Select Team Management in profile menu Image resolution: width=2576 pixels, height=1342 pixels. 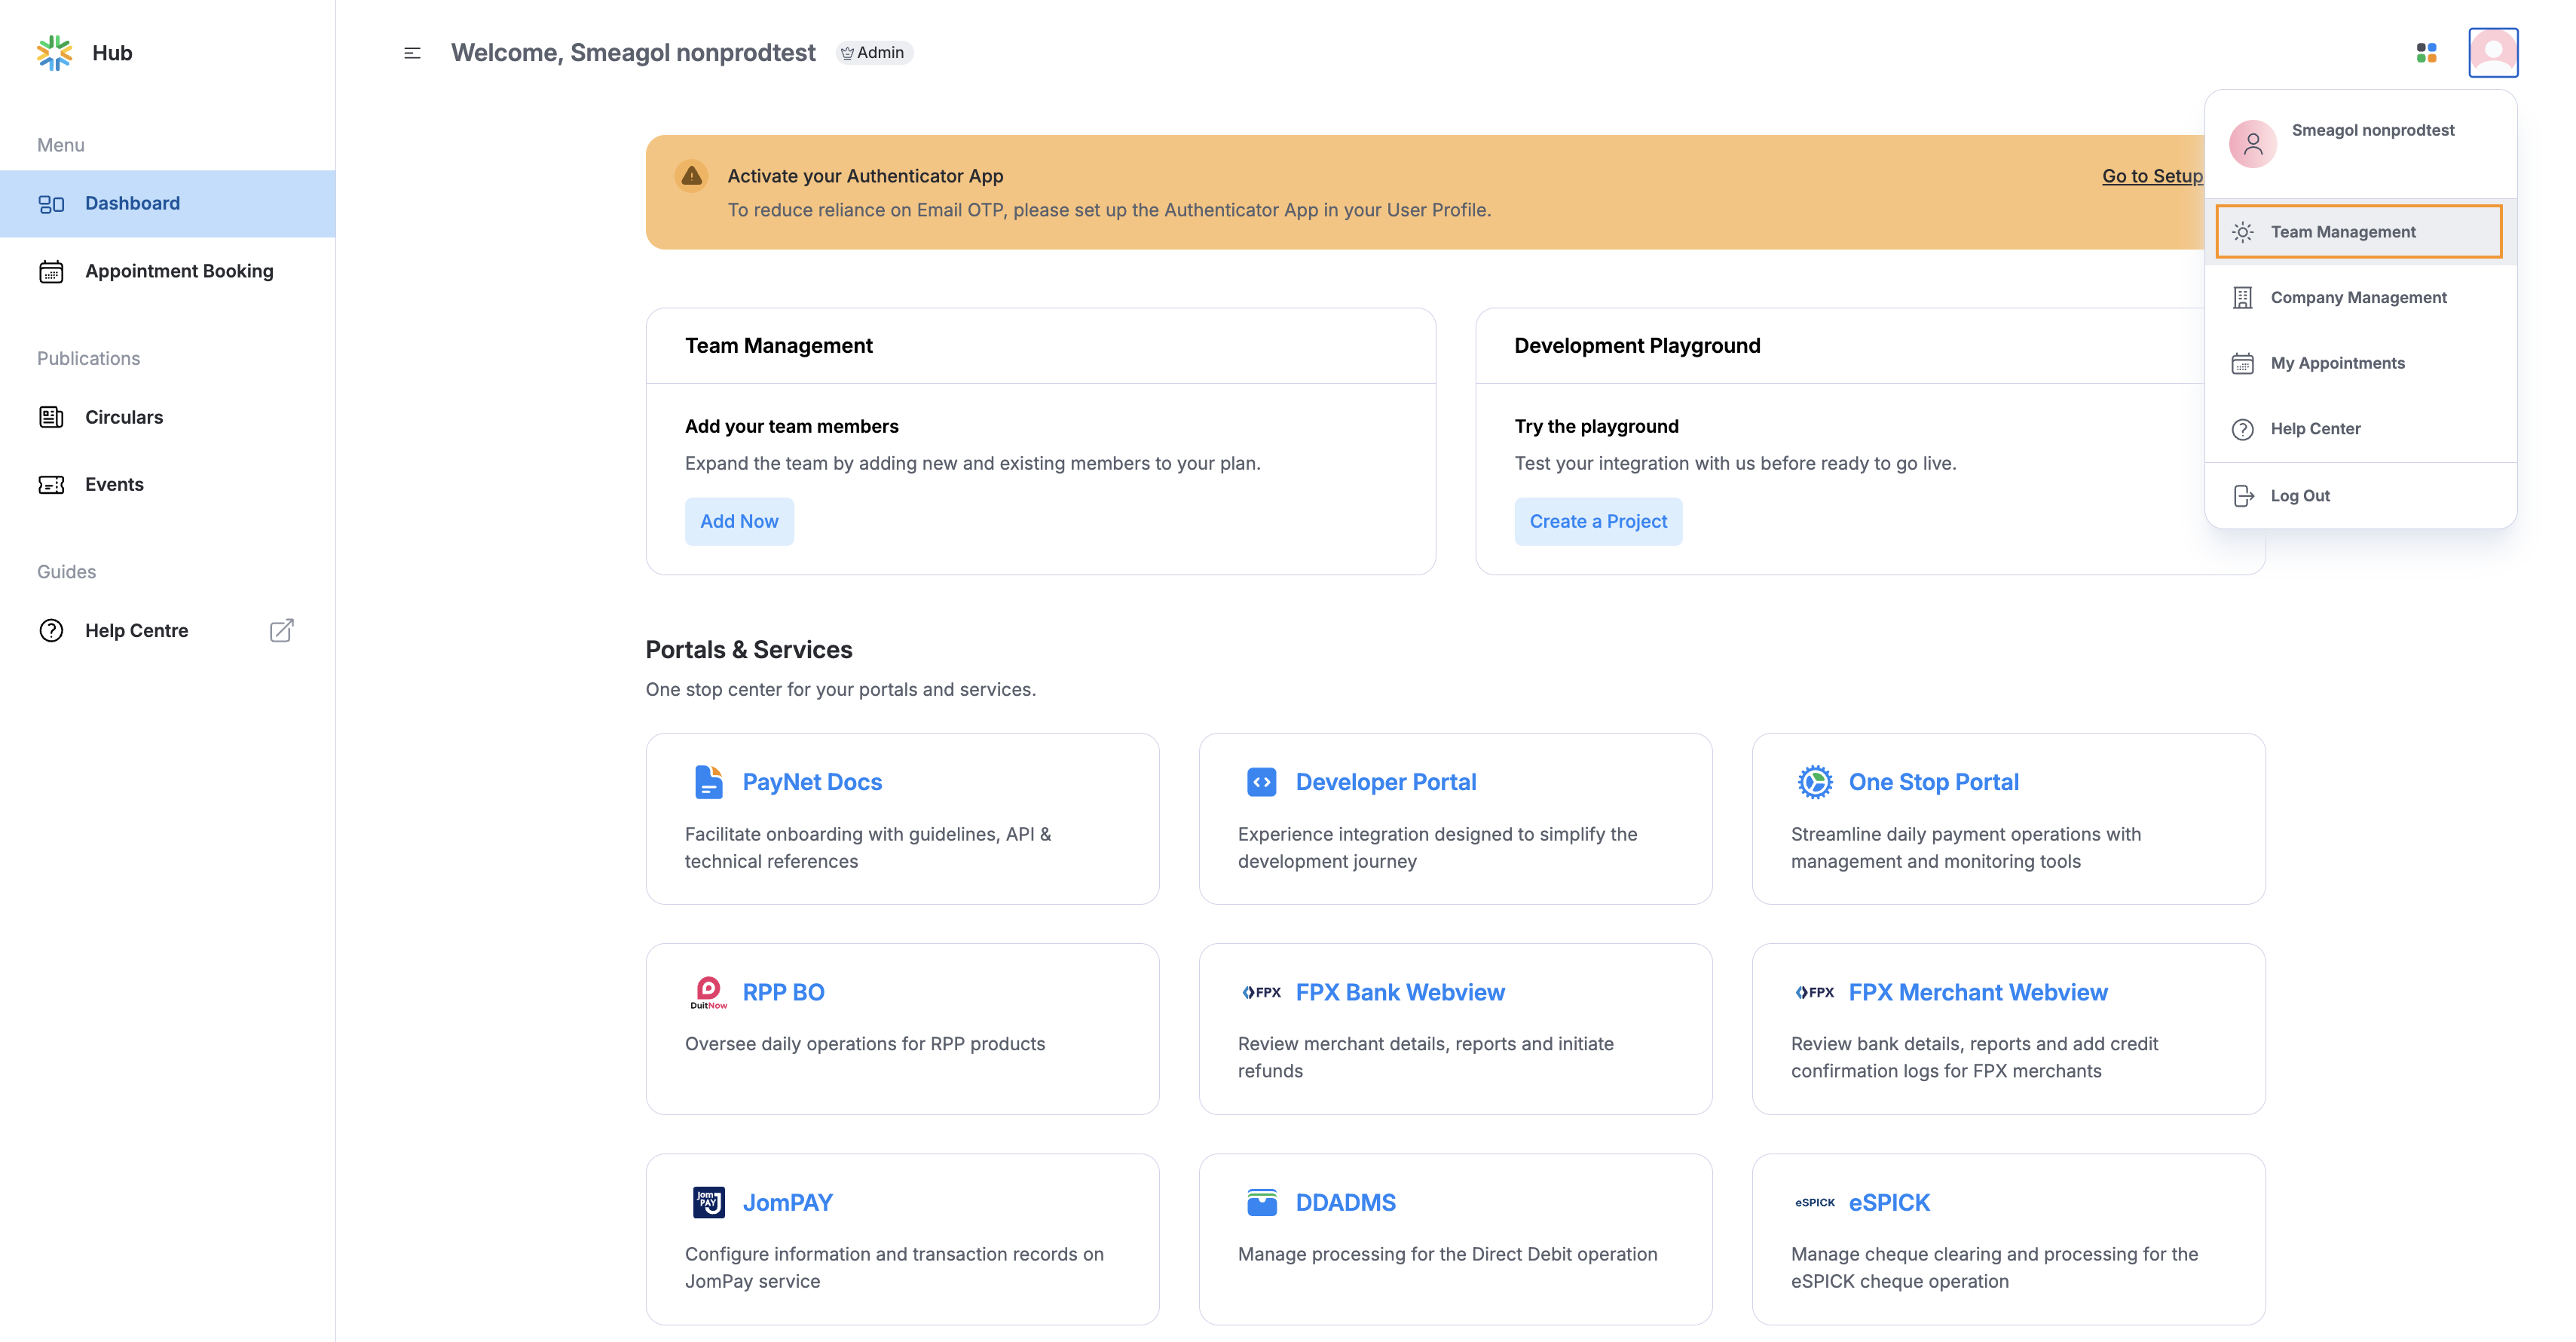click(2359, 232)
